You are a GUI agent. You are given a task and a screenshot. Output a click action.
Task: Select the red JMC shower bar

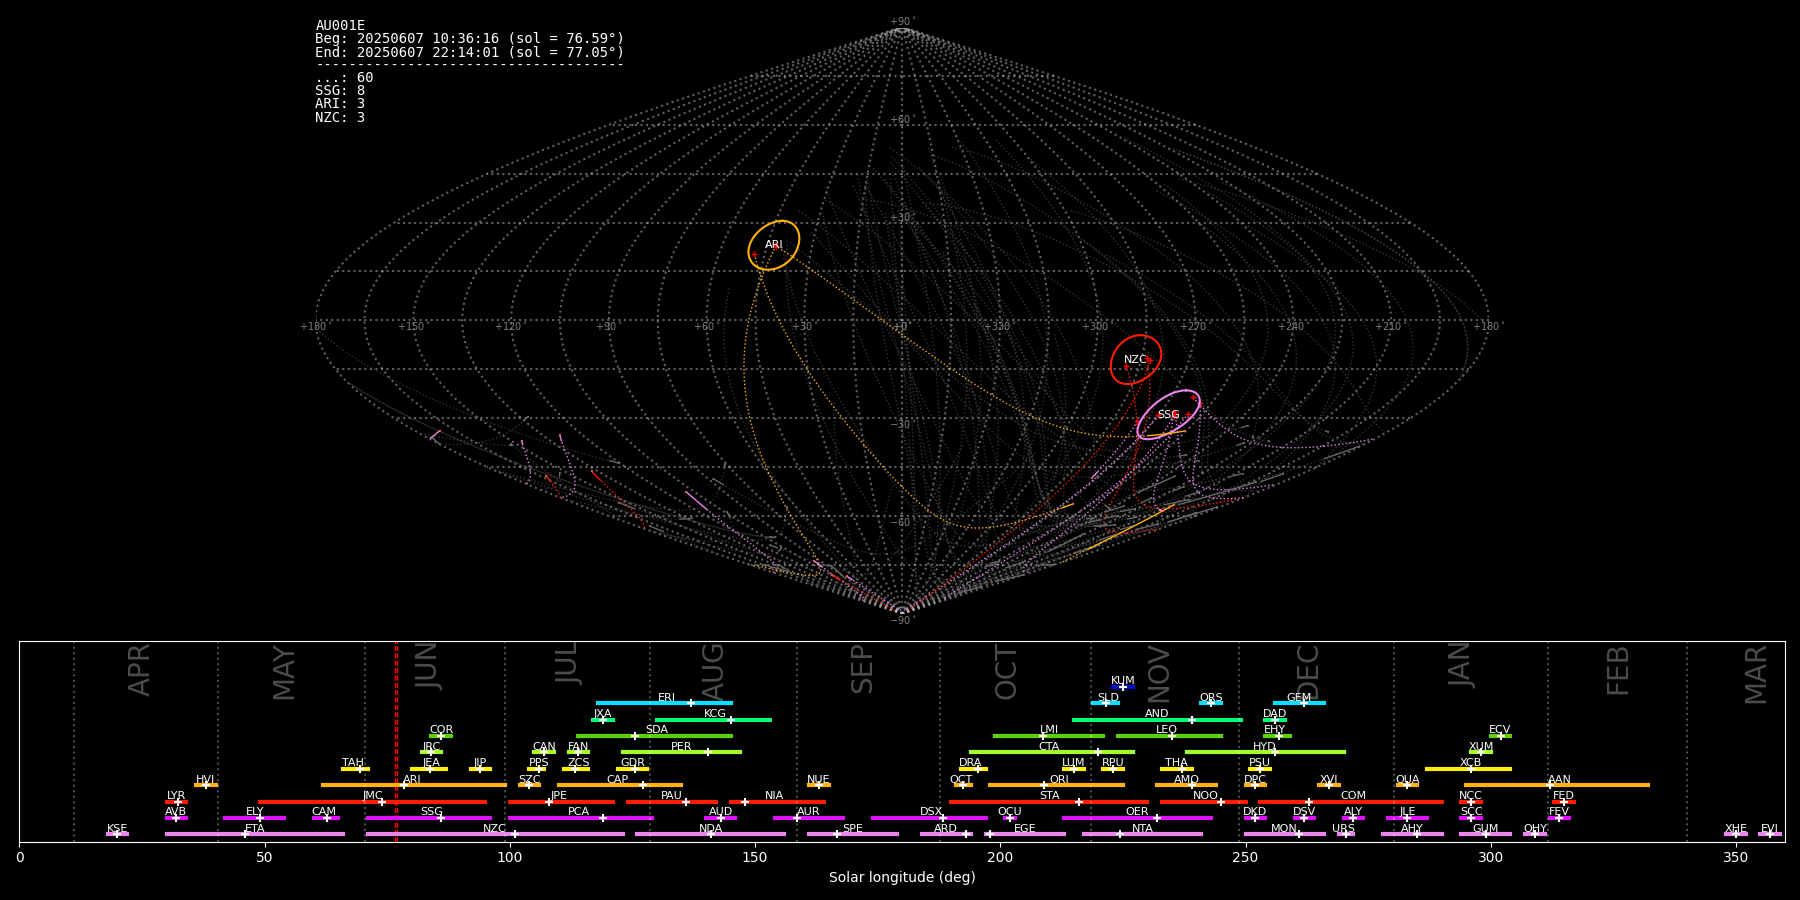point(372,802)
